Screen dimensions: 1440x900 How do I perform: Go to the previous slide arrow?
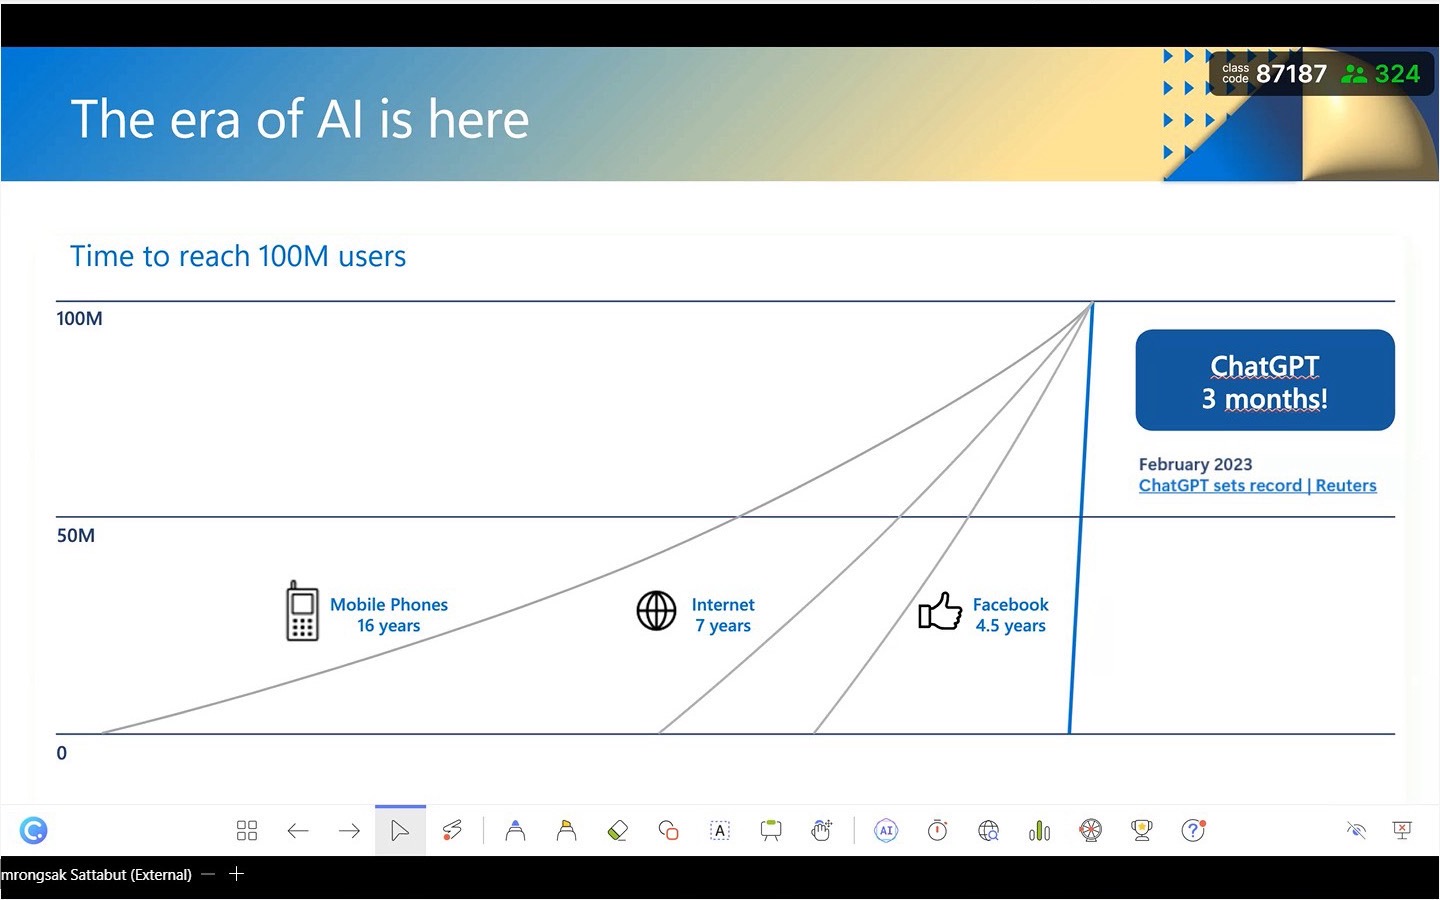(x=298, y=830)
